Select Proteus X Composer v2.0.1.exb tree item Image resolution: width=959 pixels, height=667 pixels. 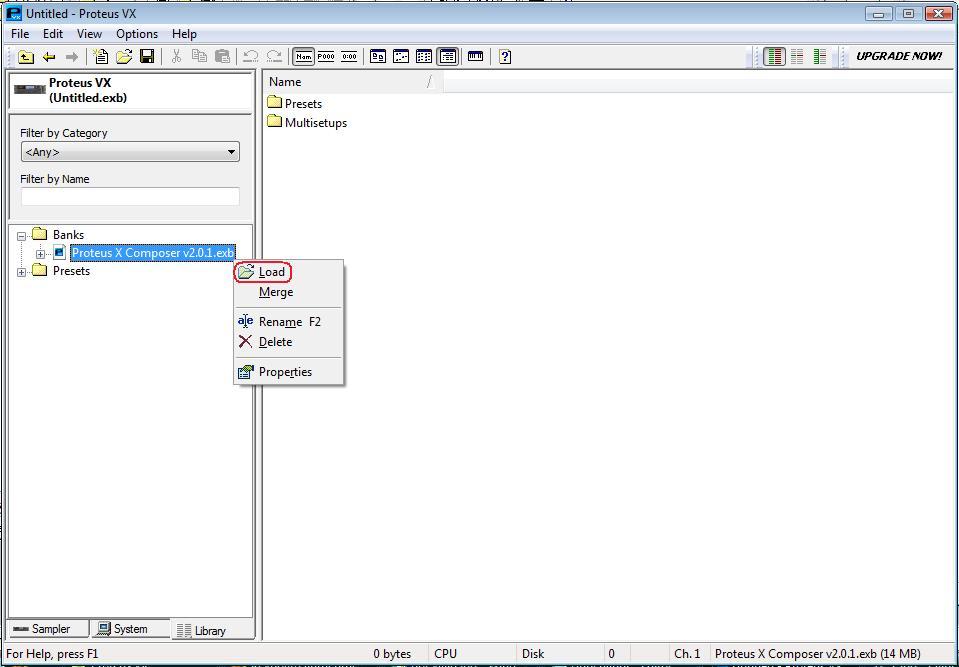(x=153, y=252)
